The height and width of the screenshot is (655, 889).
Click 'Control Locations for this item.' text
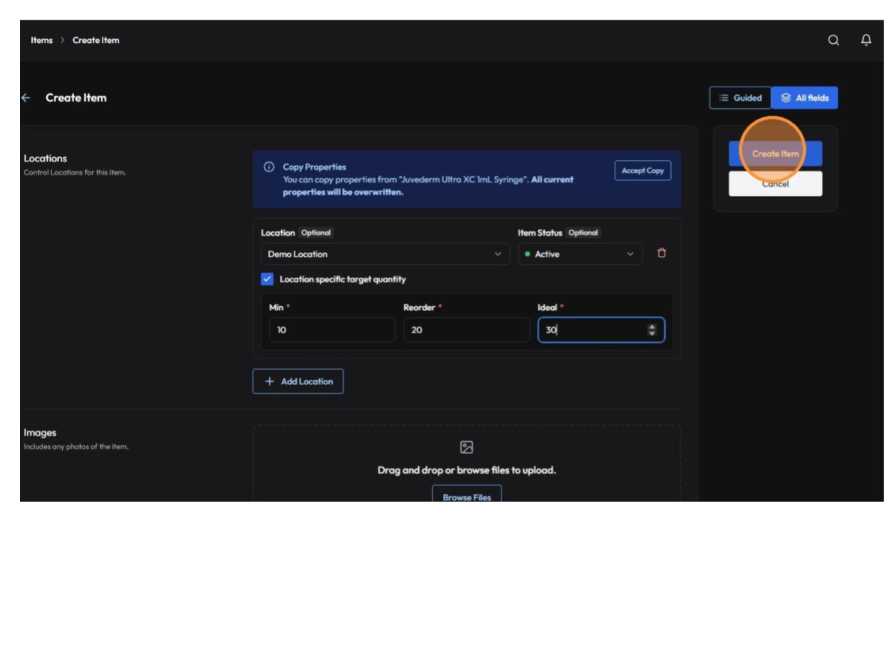(x=75, y=172)
